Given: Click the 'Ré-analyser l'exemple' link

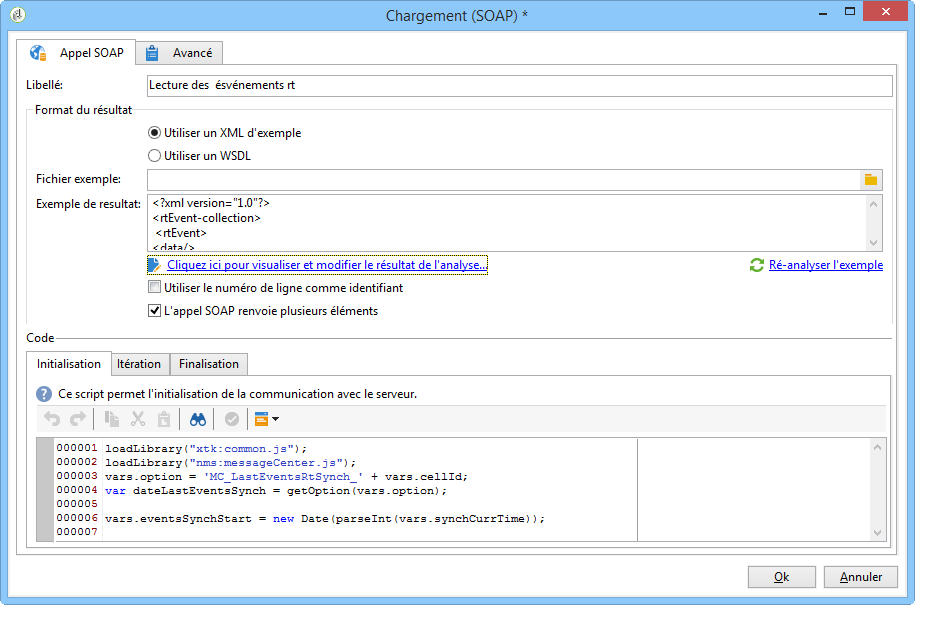Looking at the screenshot, I should [826, 265].
